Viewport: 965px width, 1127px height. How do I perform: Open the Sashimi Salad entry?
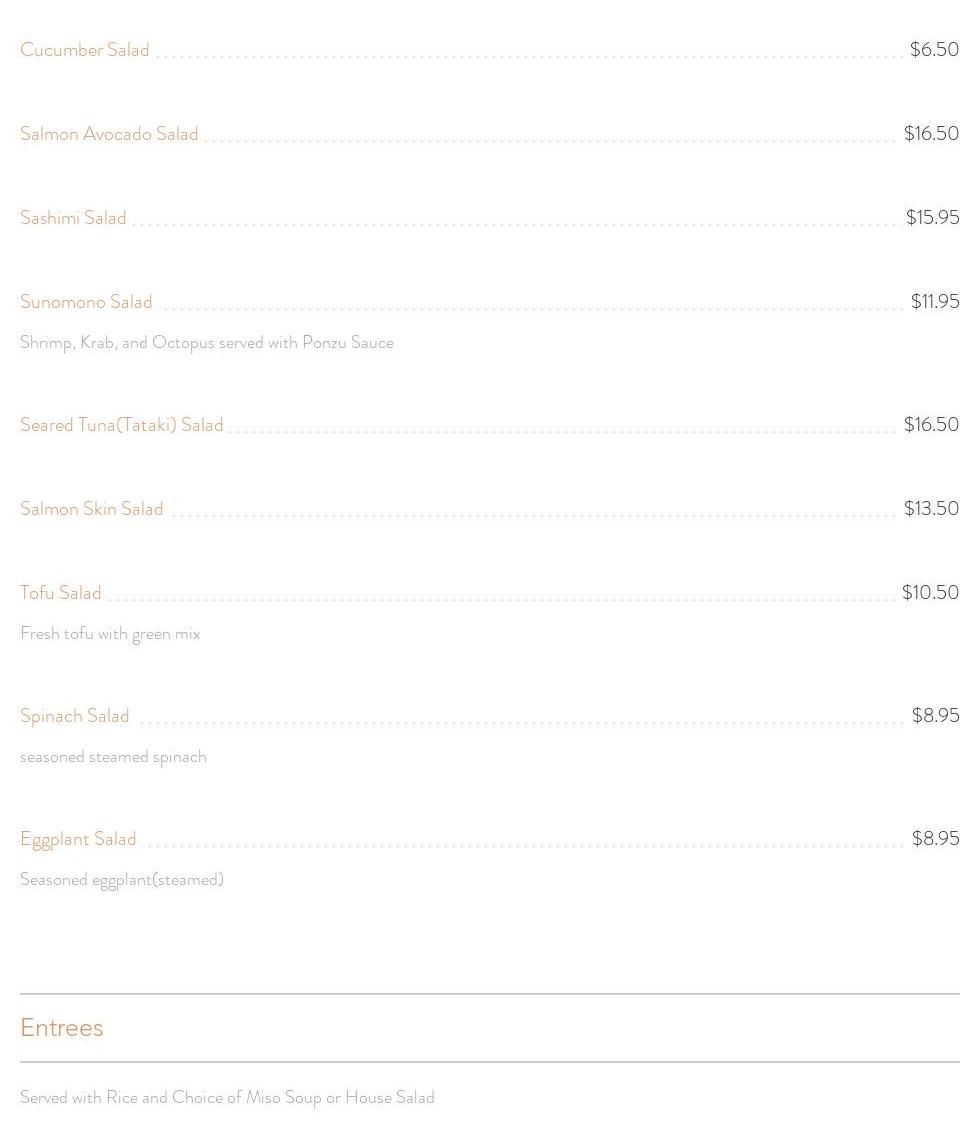[x=73, y=218]
